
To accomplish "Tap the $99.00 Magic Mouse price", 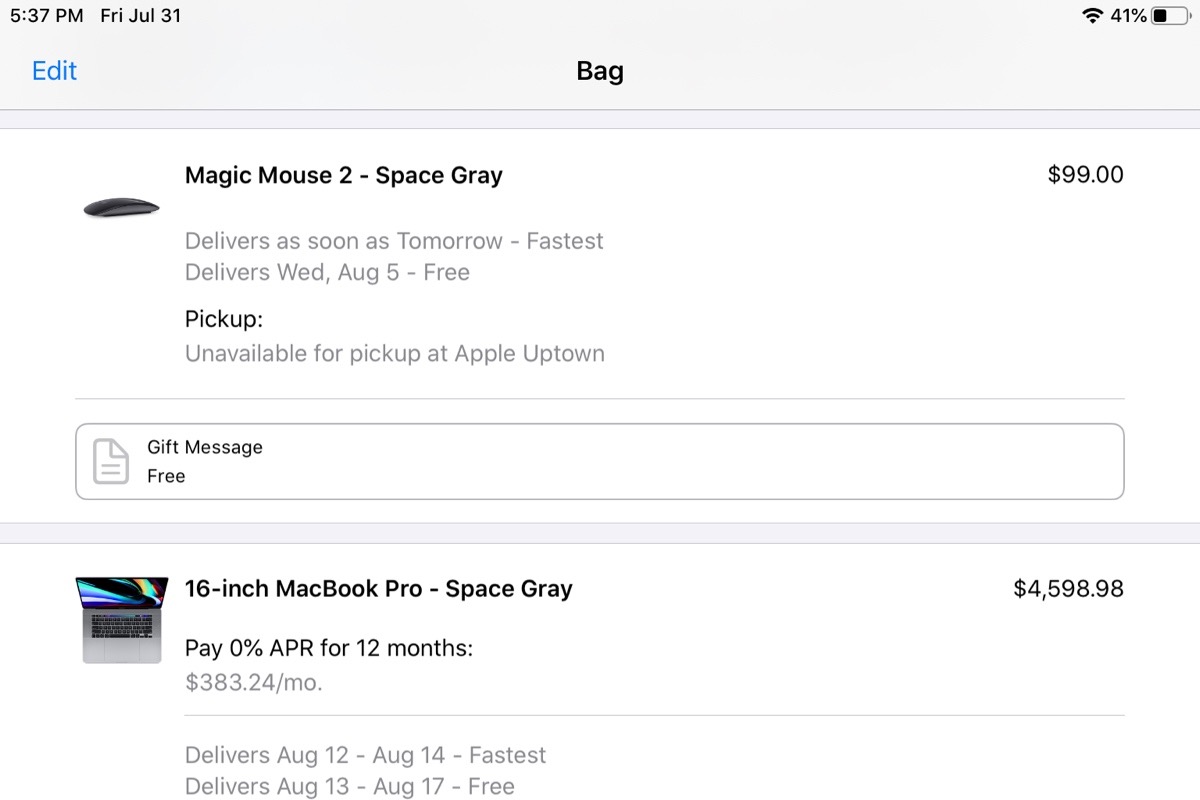I will tap(1085, 175).
